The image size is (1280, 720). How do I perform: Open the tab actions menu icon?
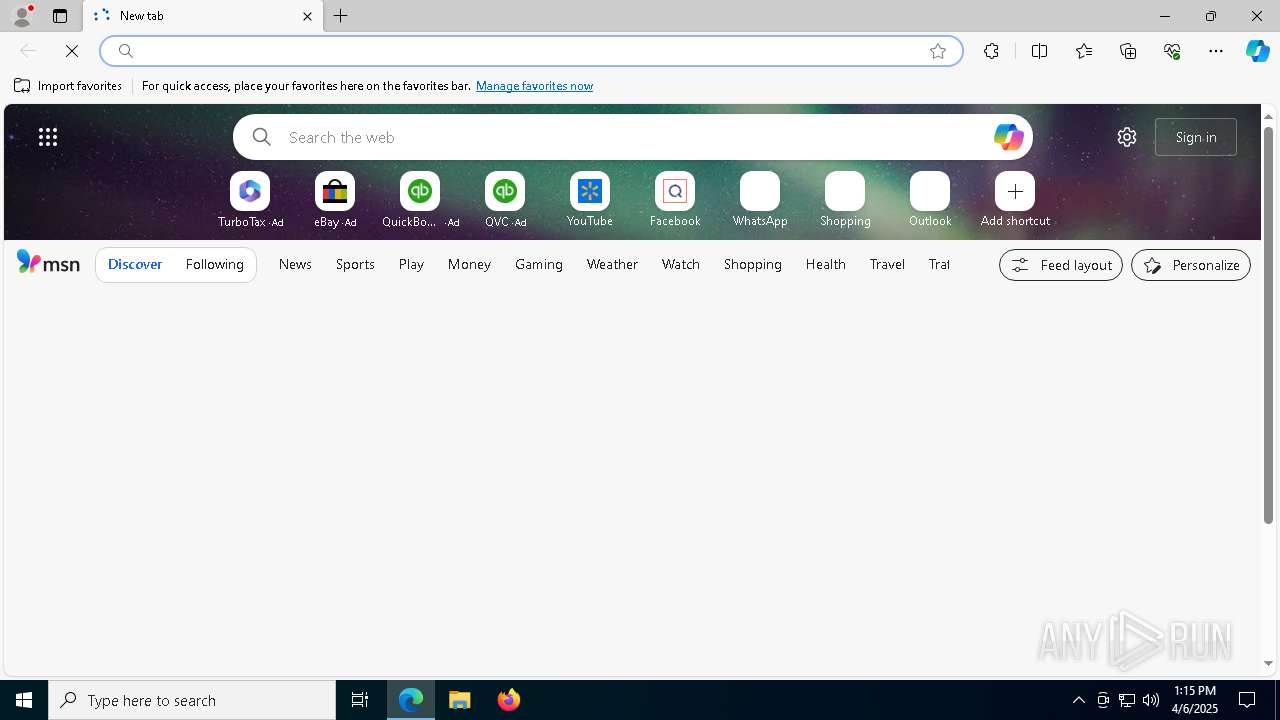pyautogui.click(x=60, y=16)
